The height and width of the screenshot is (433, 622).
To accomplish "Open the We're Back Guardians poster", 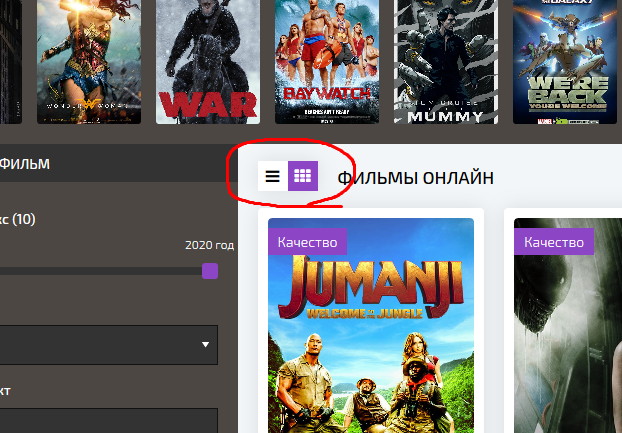I will [565, 62].
